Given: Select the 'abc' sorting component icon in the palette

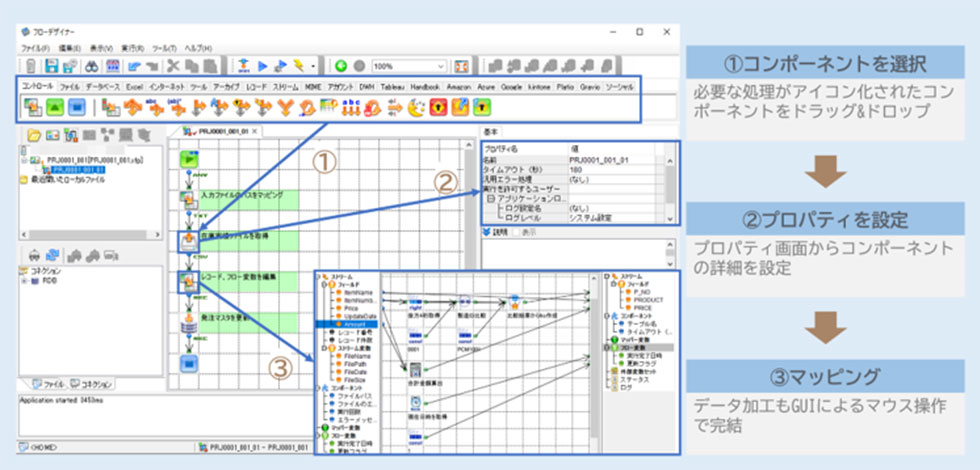Looking at the screenshot, I should [351, 108].
